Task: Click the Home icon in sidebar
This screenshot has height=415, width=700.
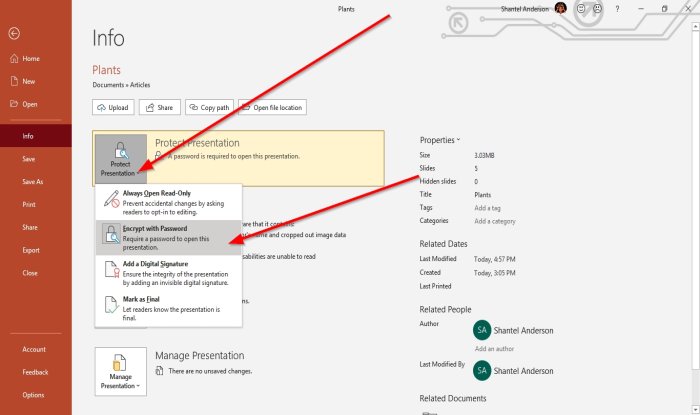Action: click(x=14, y=58)
